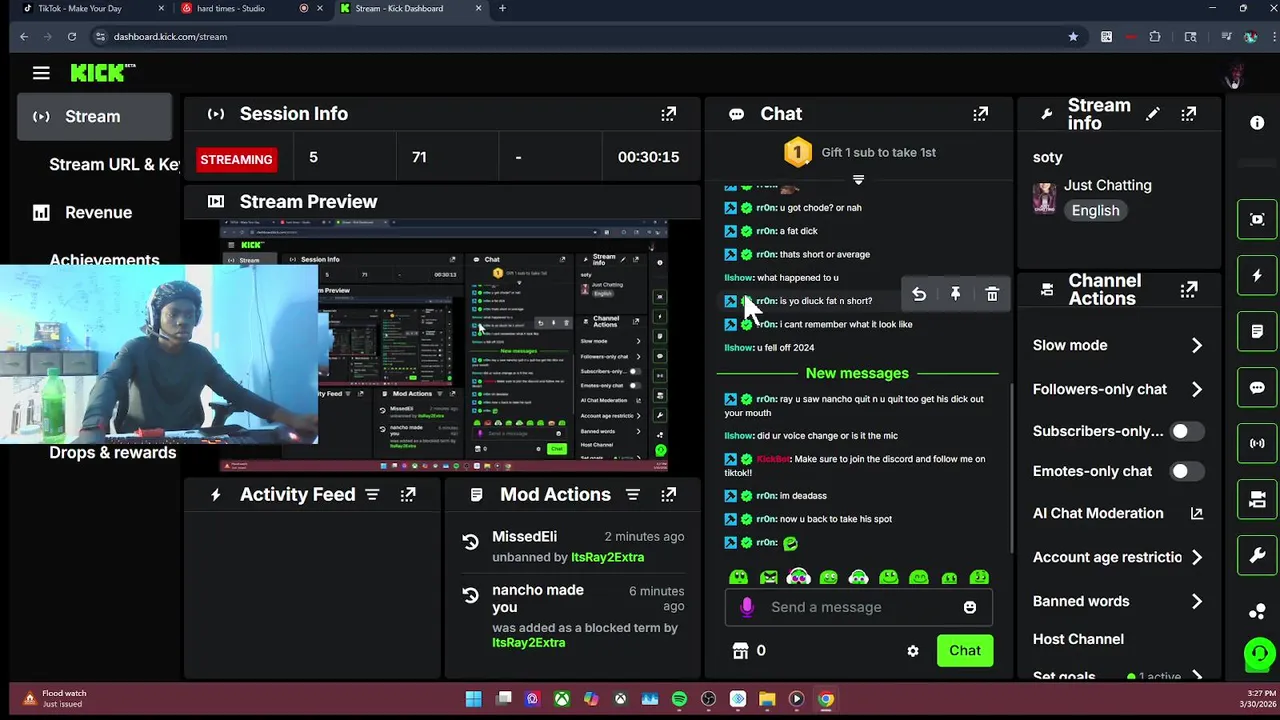1280x720 pixels.
Task: Bookmark this page with star icon
Action: click(1073, 37)
